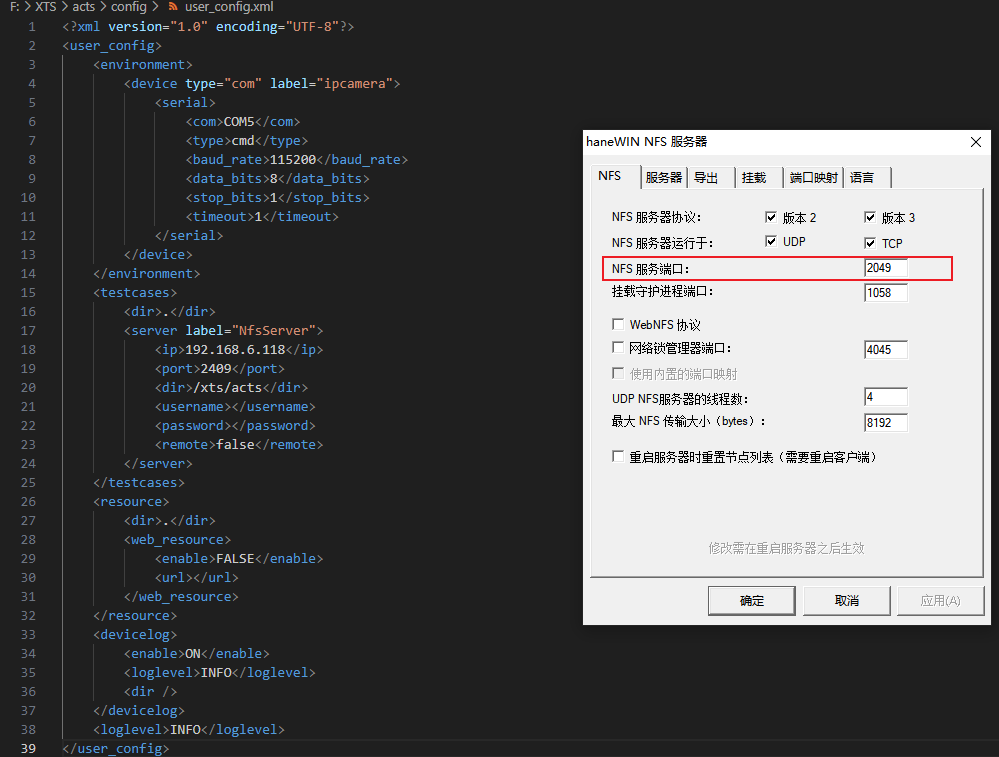Click the INFO loglevel value on line 38
The width and height of the screenshot is (999, 757).
[x=185, y=729]
